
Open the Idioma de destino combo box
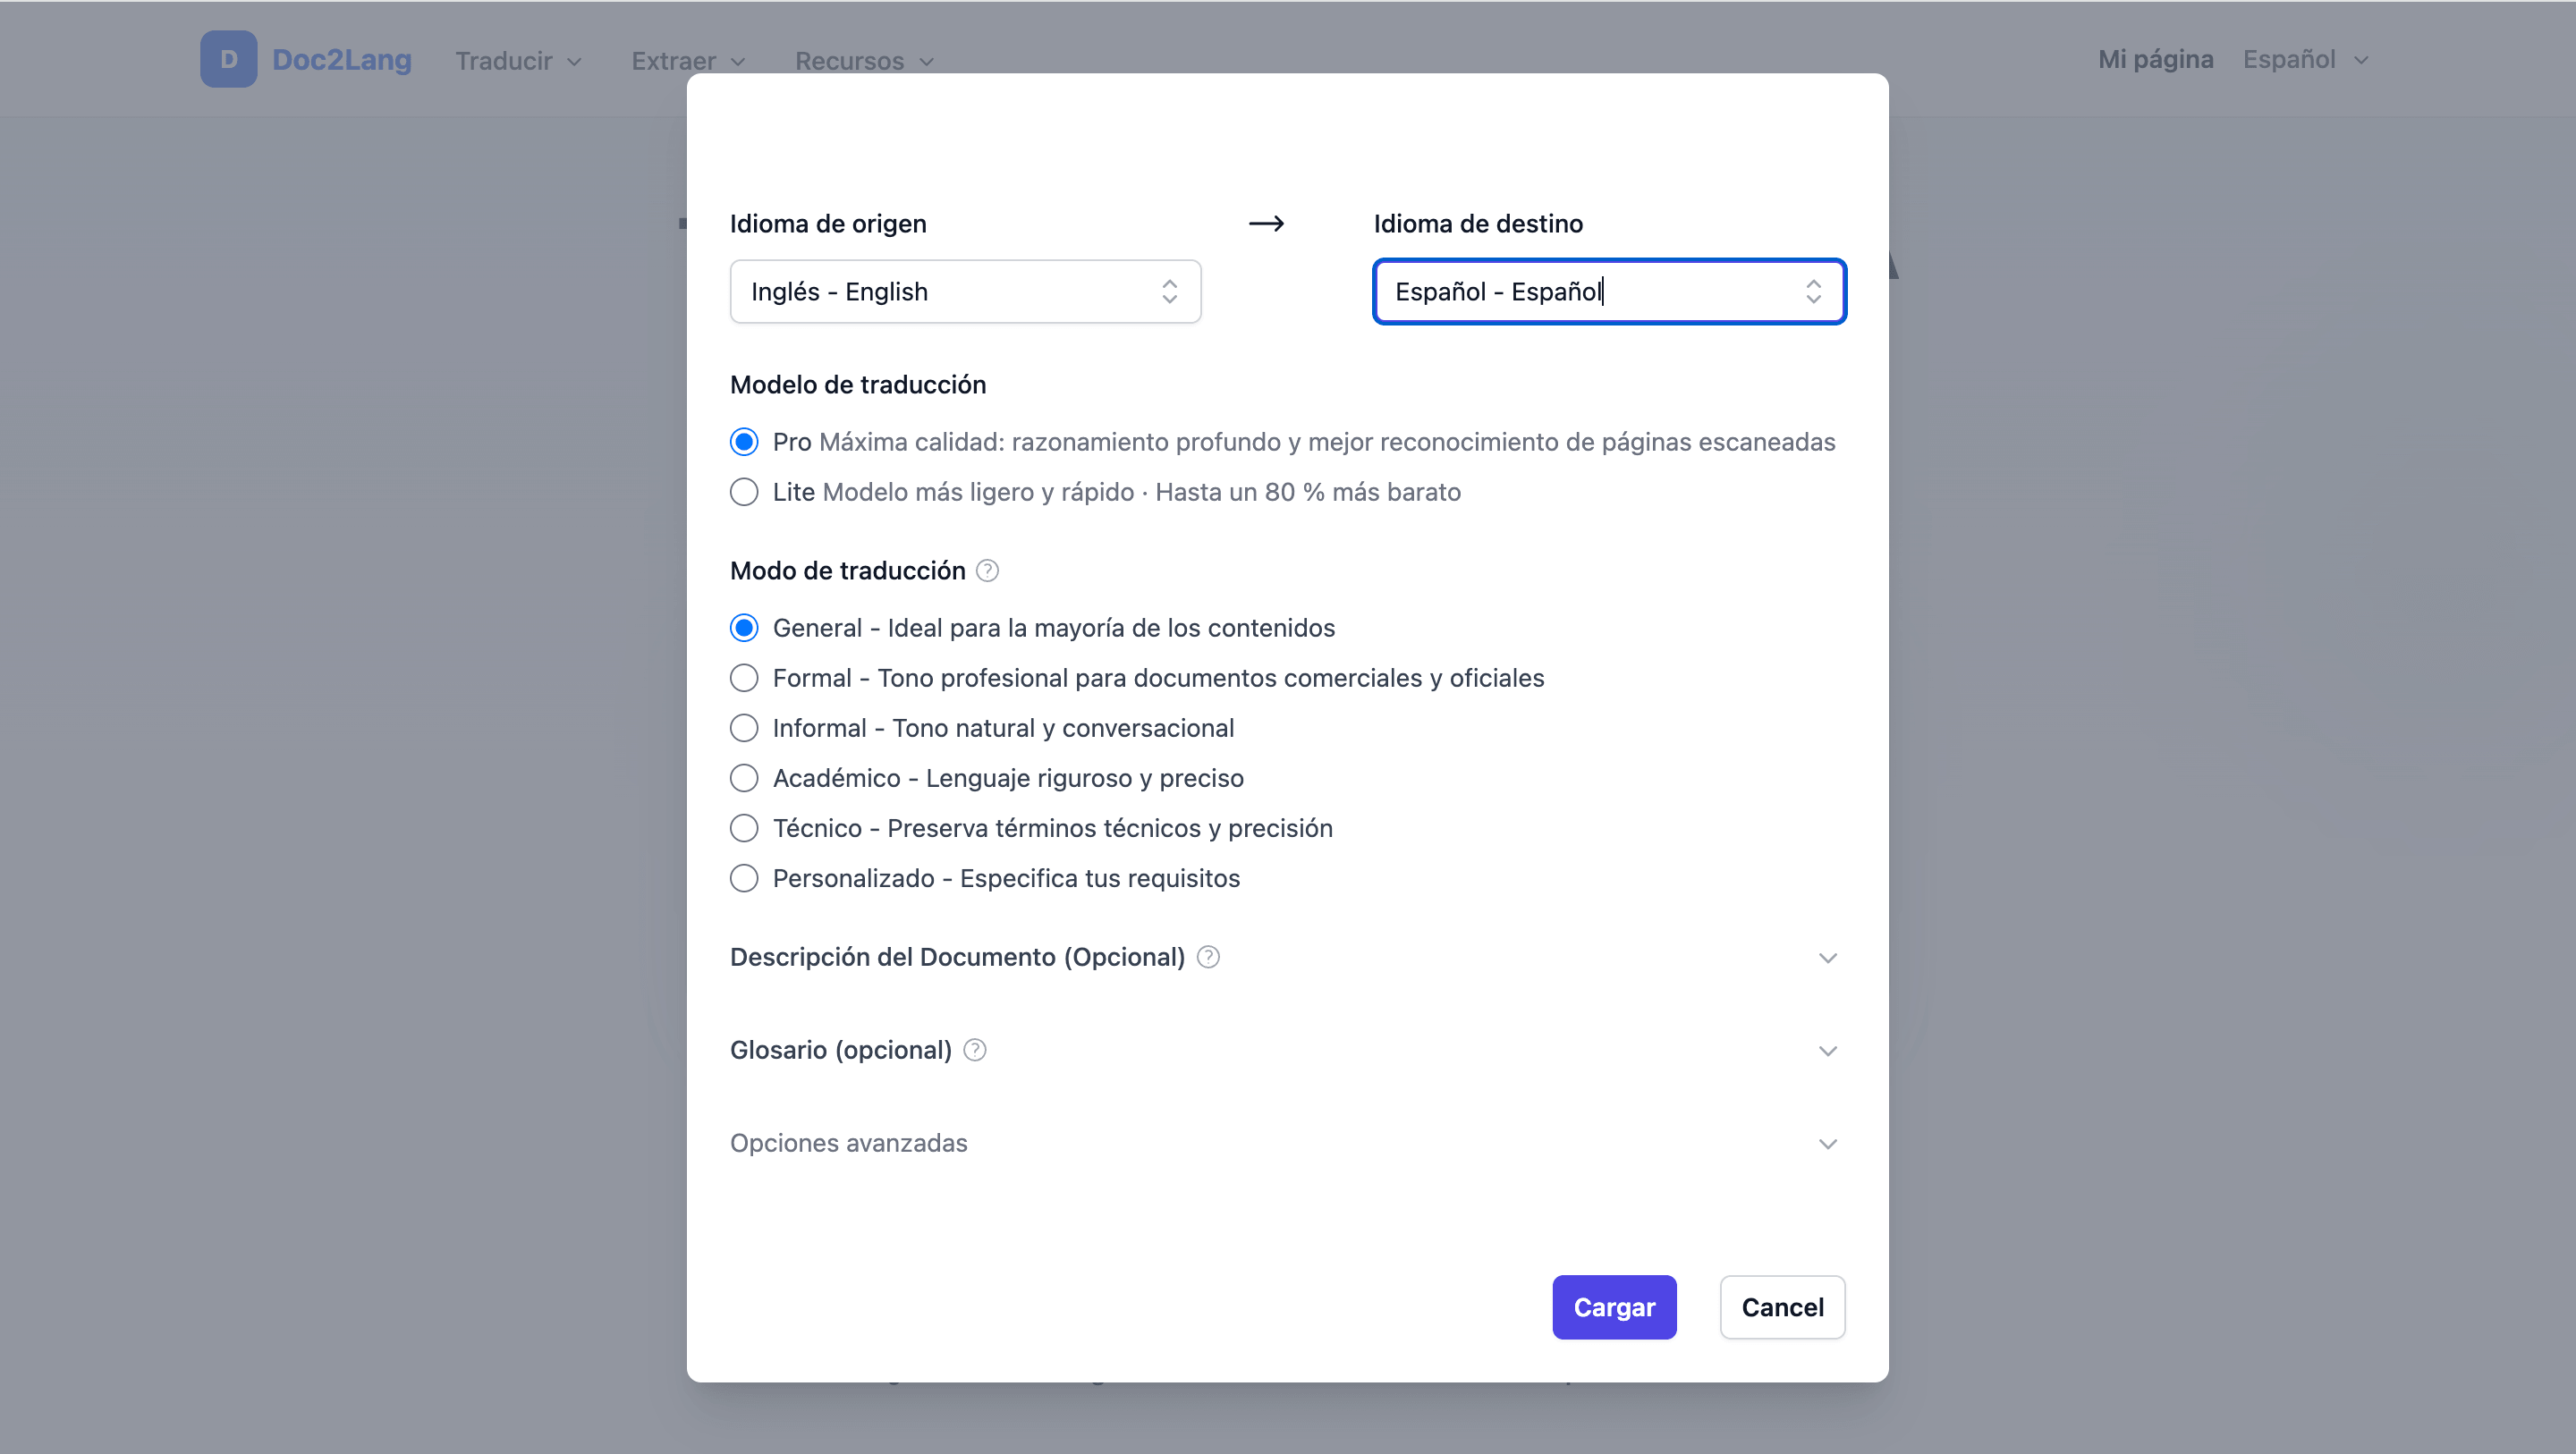tap(1609, 291)
